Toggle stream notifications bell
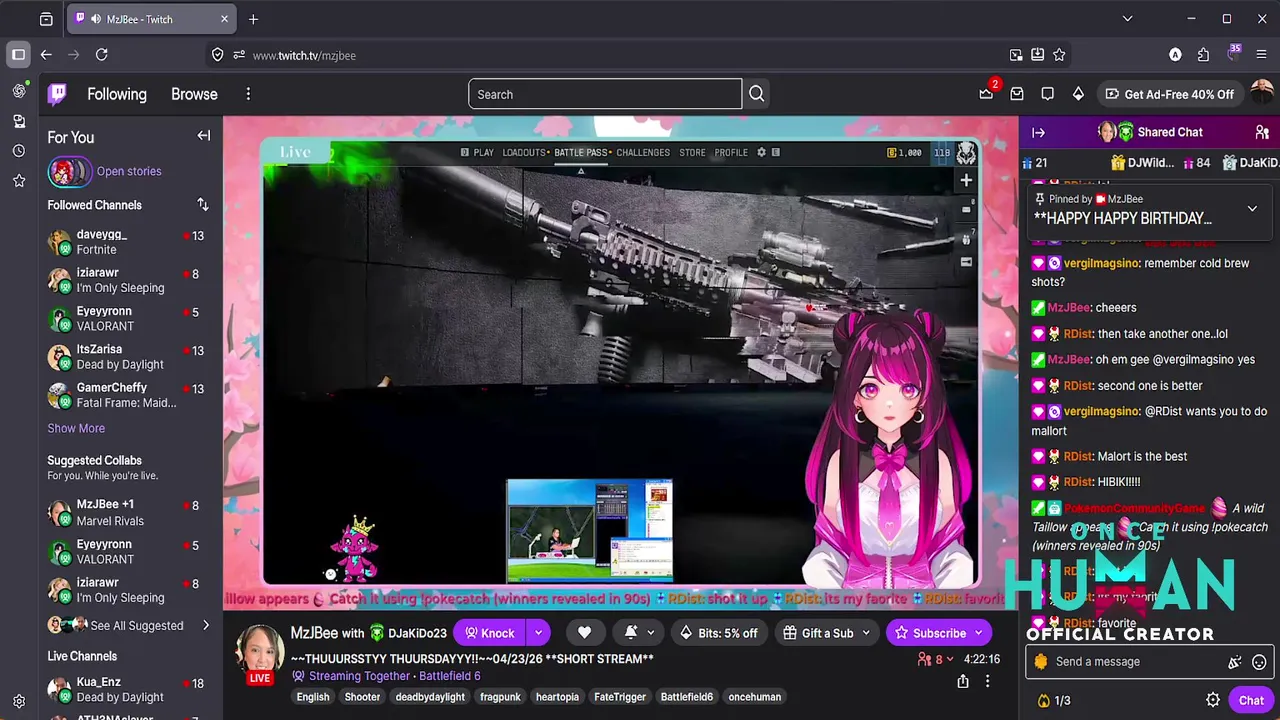Image resolution: width=1280 pixels, height=720 pixels. pyautogui.click(x=631, y=632)
